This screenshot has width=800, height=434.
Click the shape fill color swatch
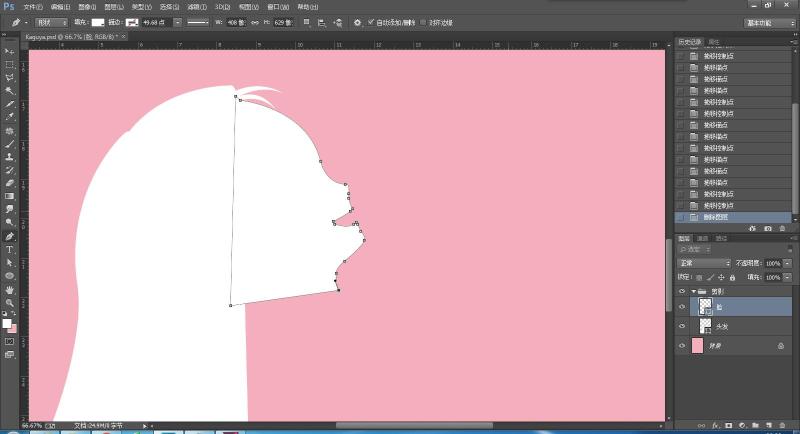(98, 22)
